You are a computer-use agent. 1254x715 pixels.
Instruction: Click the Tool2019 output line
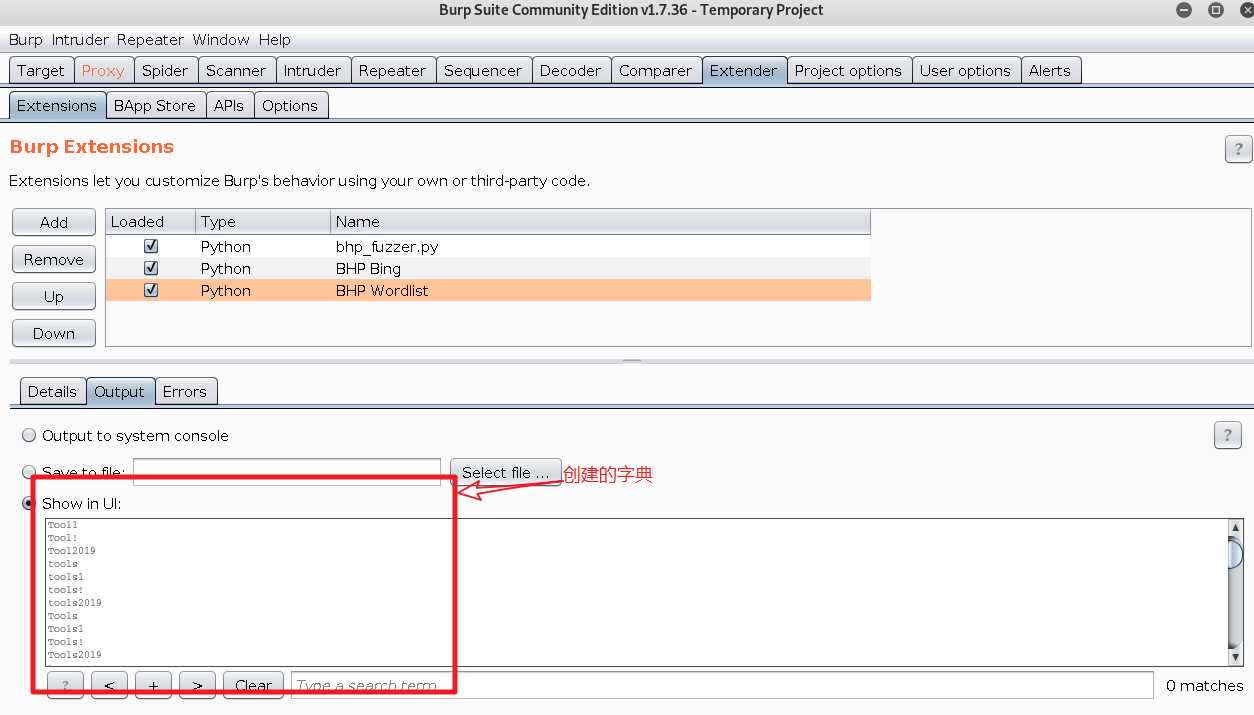click(x=72, y=551)
